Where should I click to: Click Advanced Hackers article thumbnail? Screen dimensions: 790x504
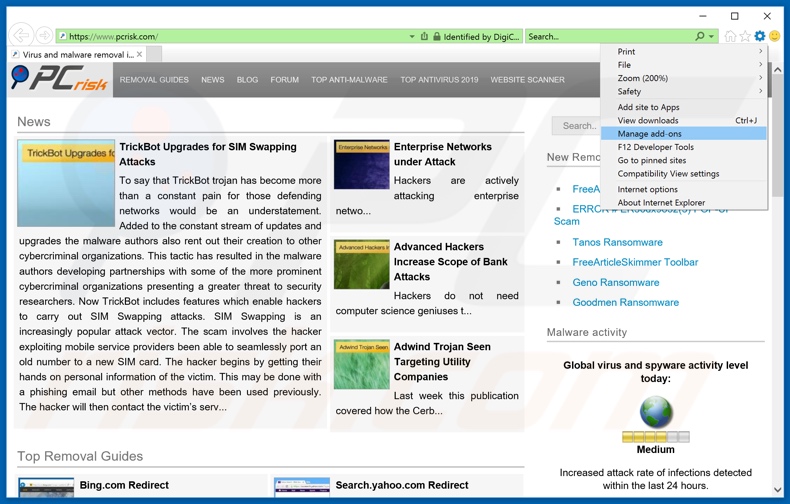click(x=362, y=264)
